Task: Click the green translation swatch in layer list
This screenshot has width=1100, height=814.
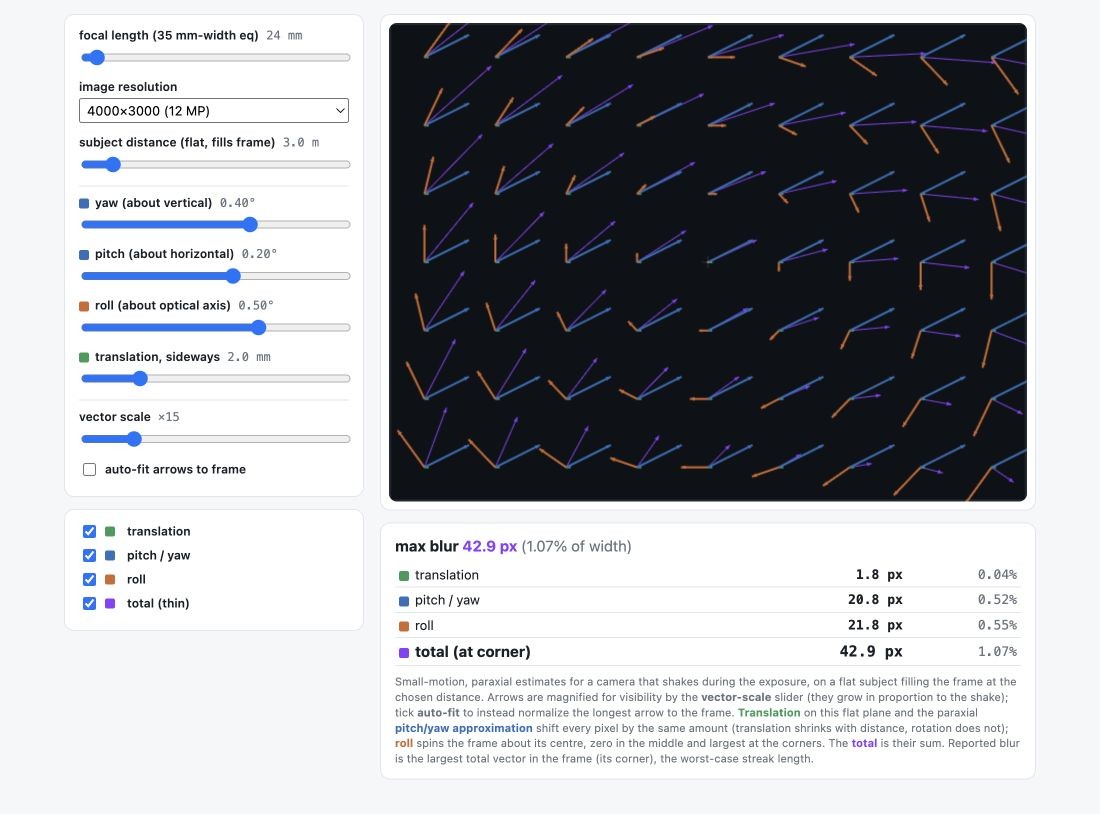Action: pyautogui.click(x=110, y=531)
